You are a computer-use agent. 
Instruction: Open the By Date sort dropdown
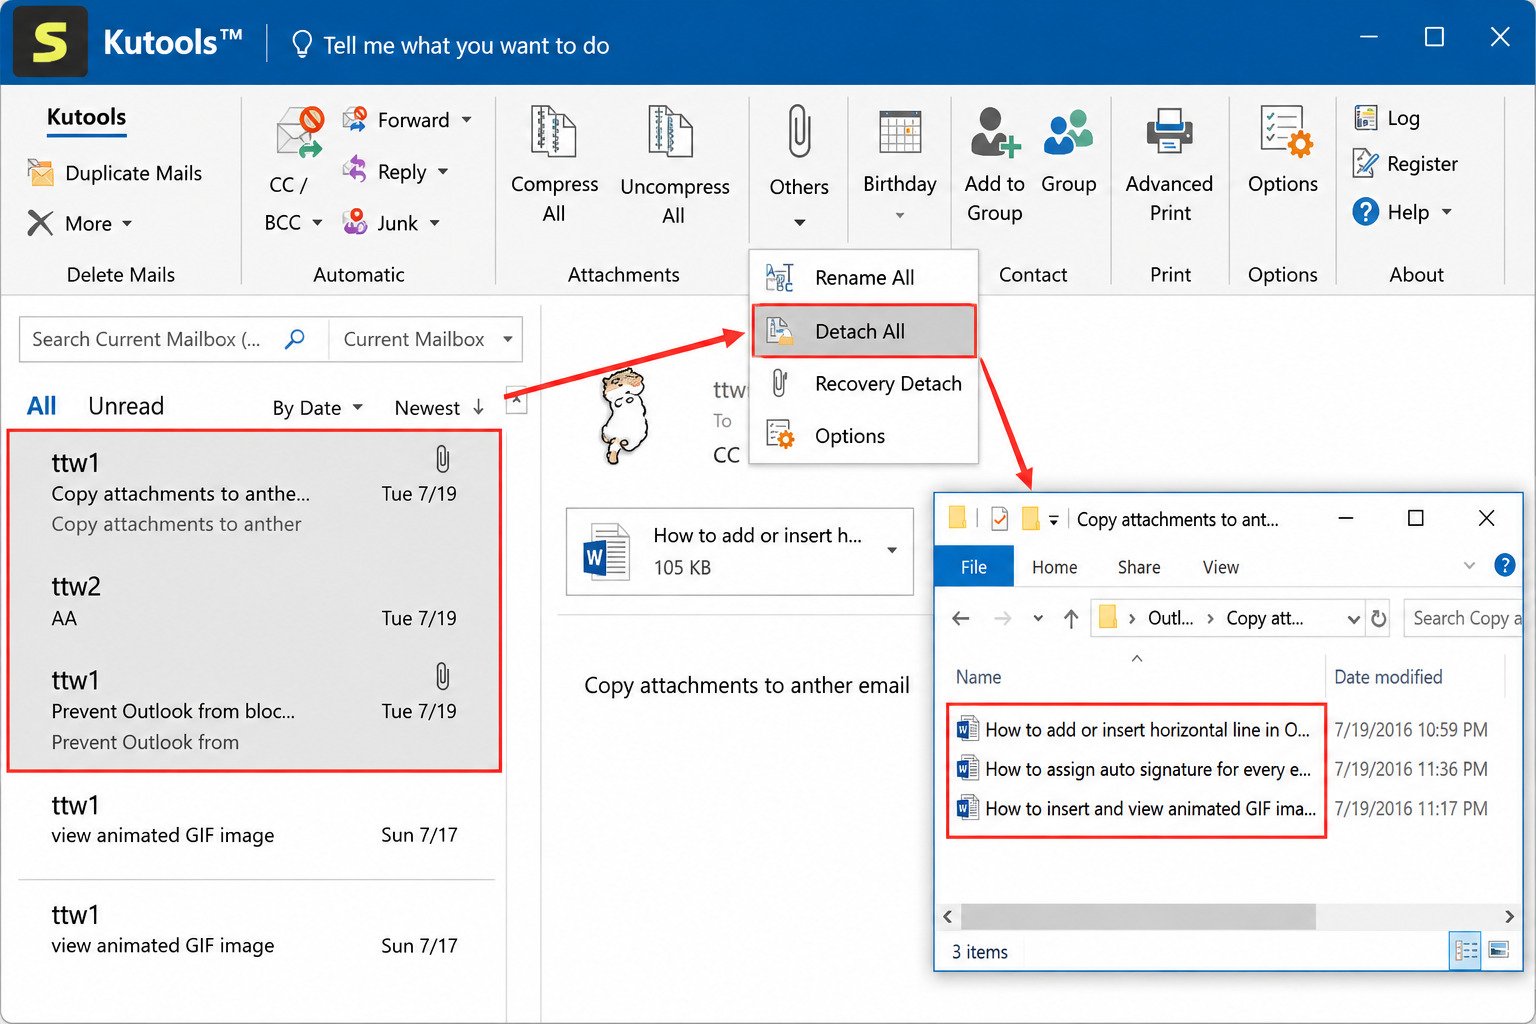tap(317, 408)
